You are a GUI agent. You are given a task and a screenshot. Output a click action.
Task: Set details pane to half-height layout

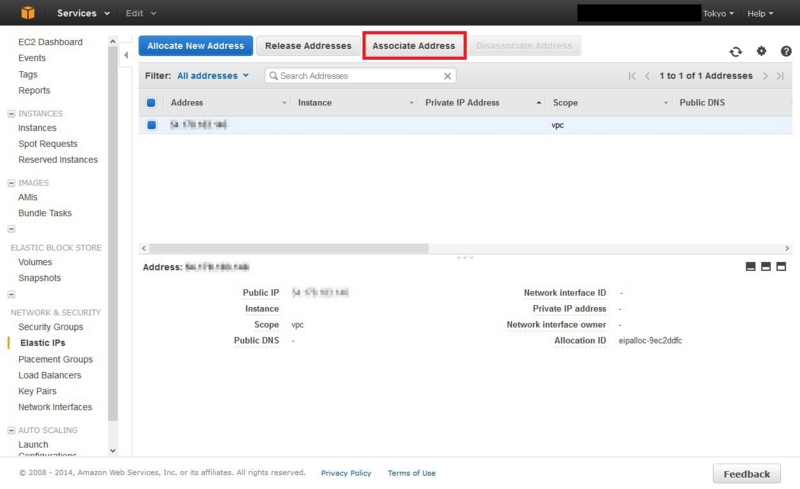click(x=766, y=266)
